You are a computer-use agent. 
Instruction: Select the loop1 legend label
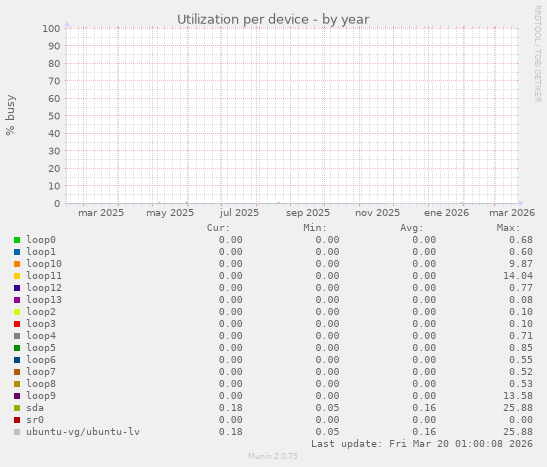(x=41, y=252)
